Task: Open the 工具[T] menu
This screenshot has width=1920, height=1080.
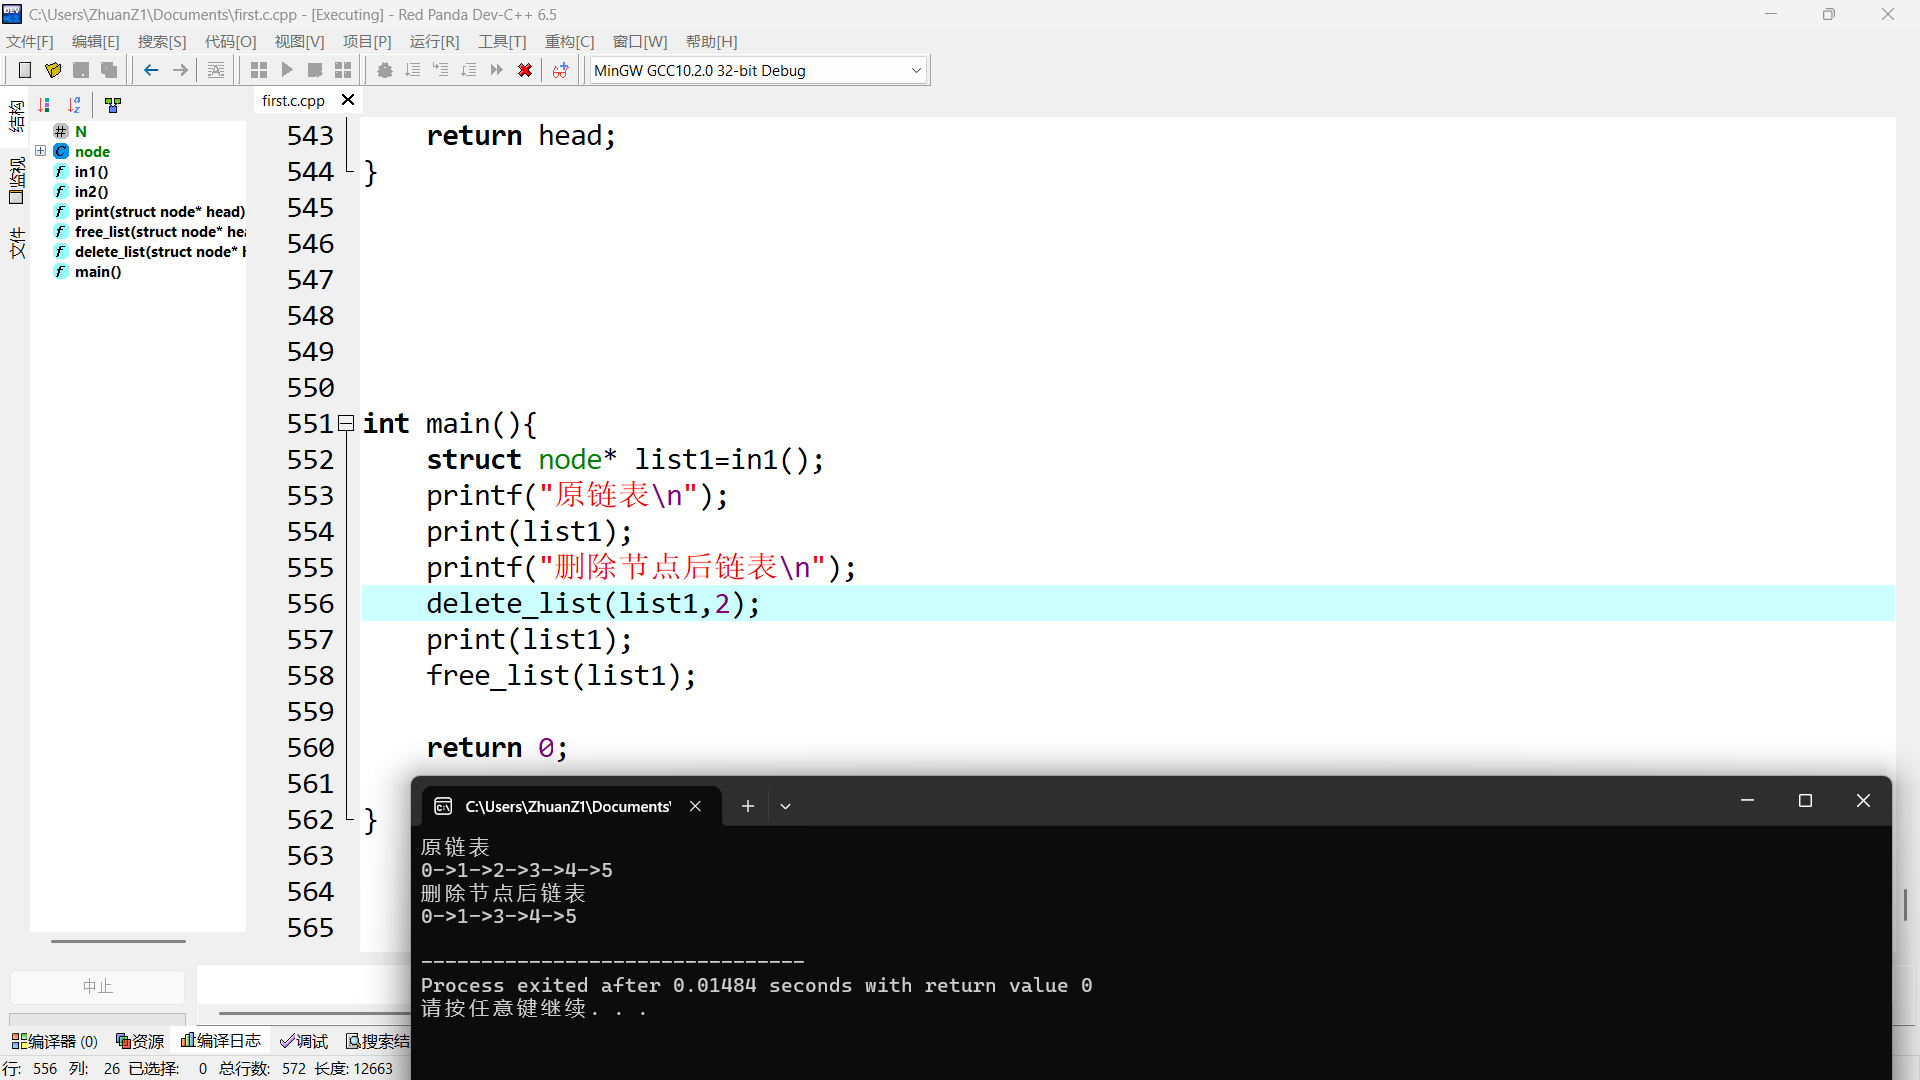Action: click(501, 41)
